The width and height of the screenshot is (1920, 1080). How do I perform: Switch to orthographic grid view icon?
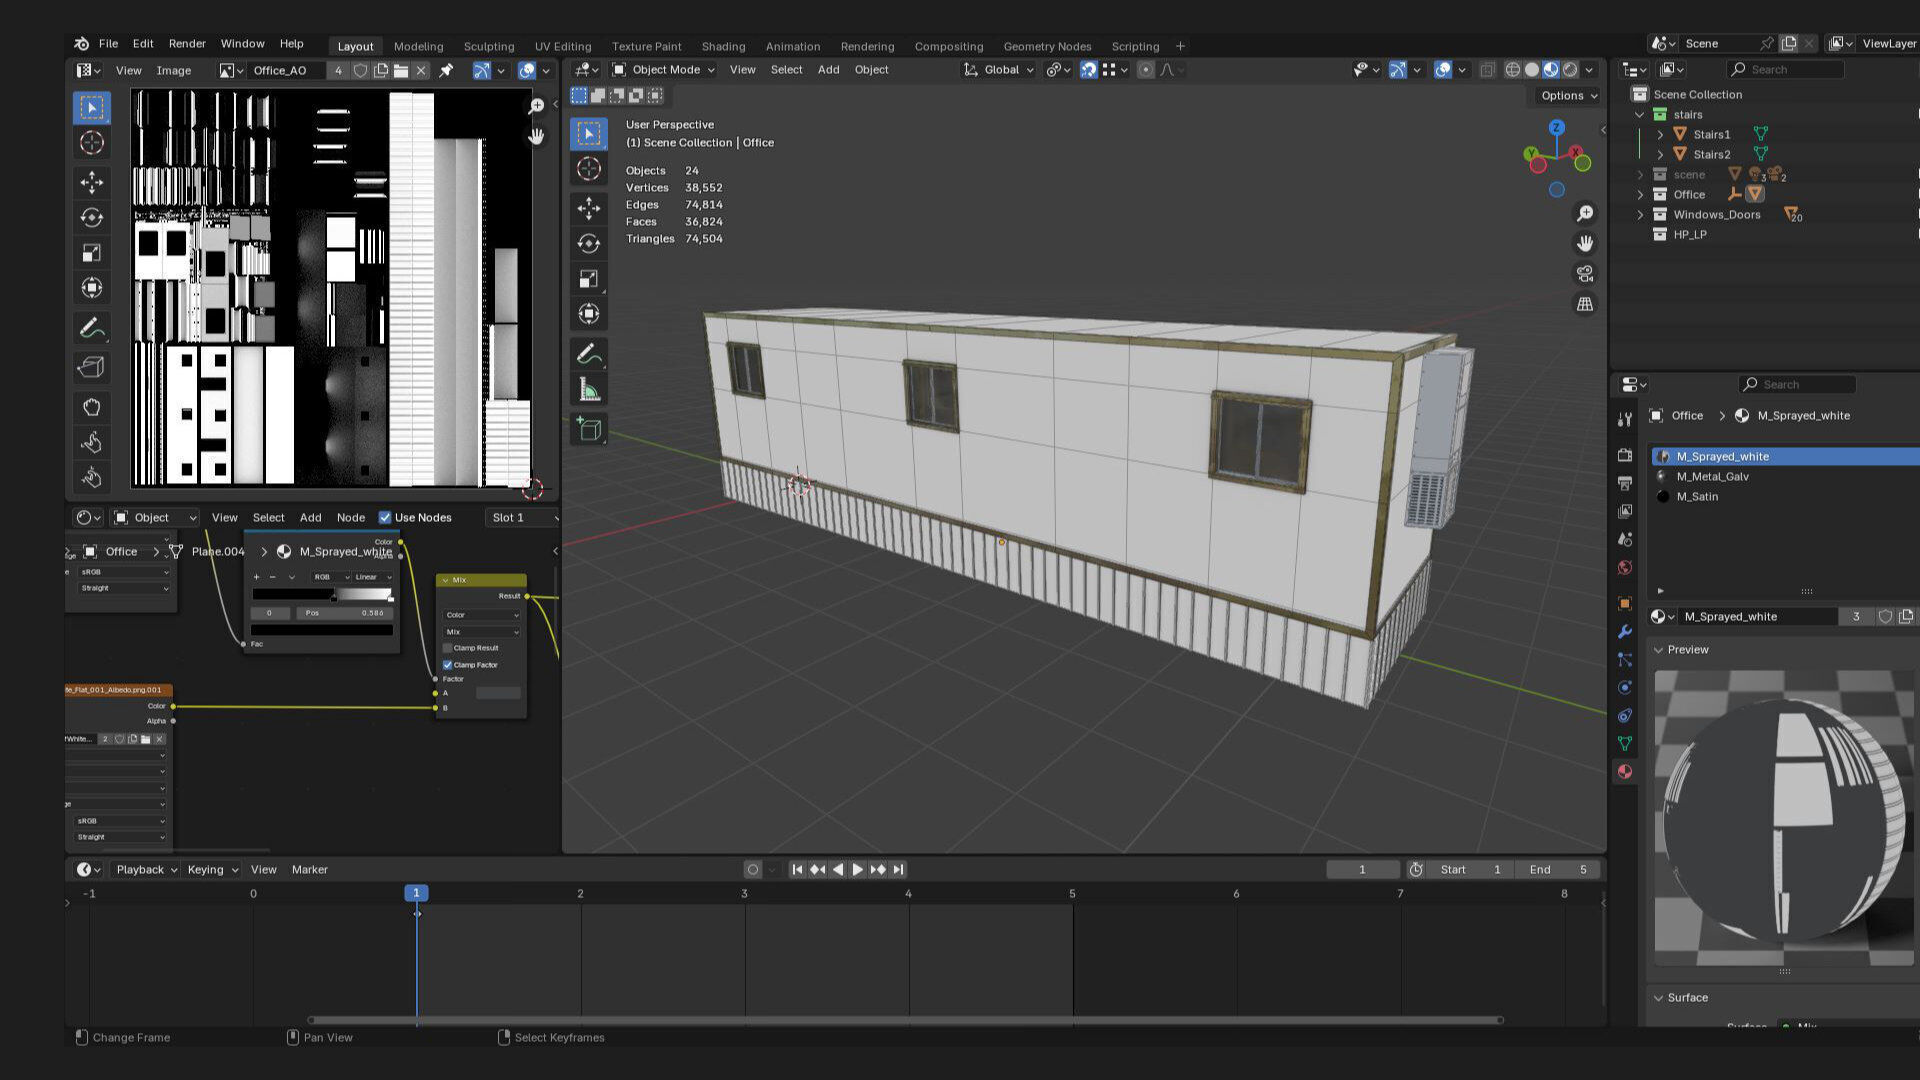point(1585,304)
